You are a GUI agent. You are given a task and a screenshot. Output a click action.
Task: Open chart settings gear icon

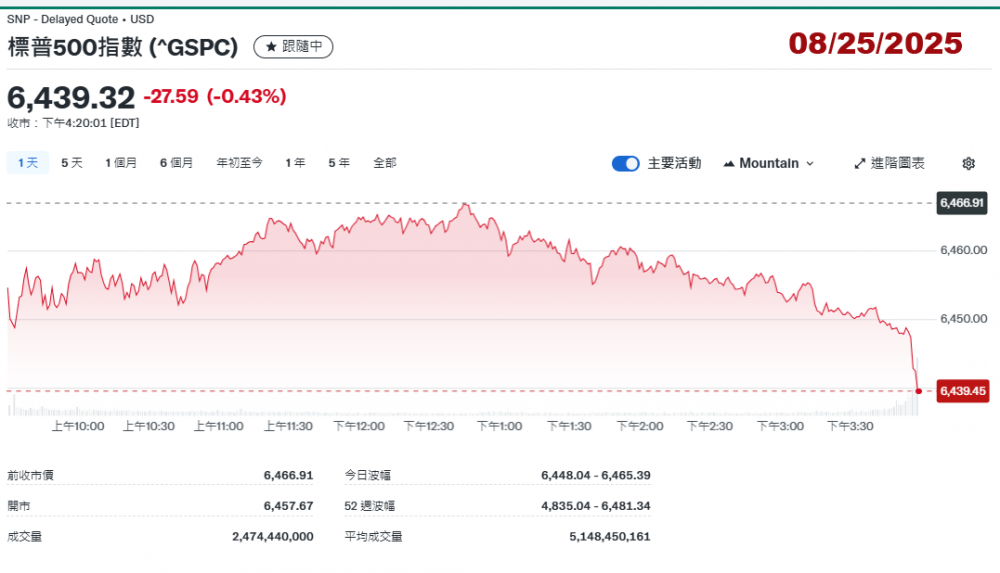click(x=968, y=164)
